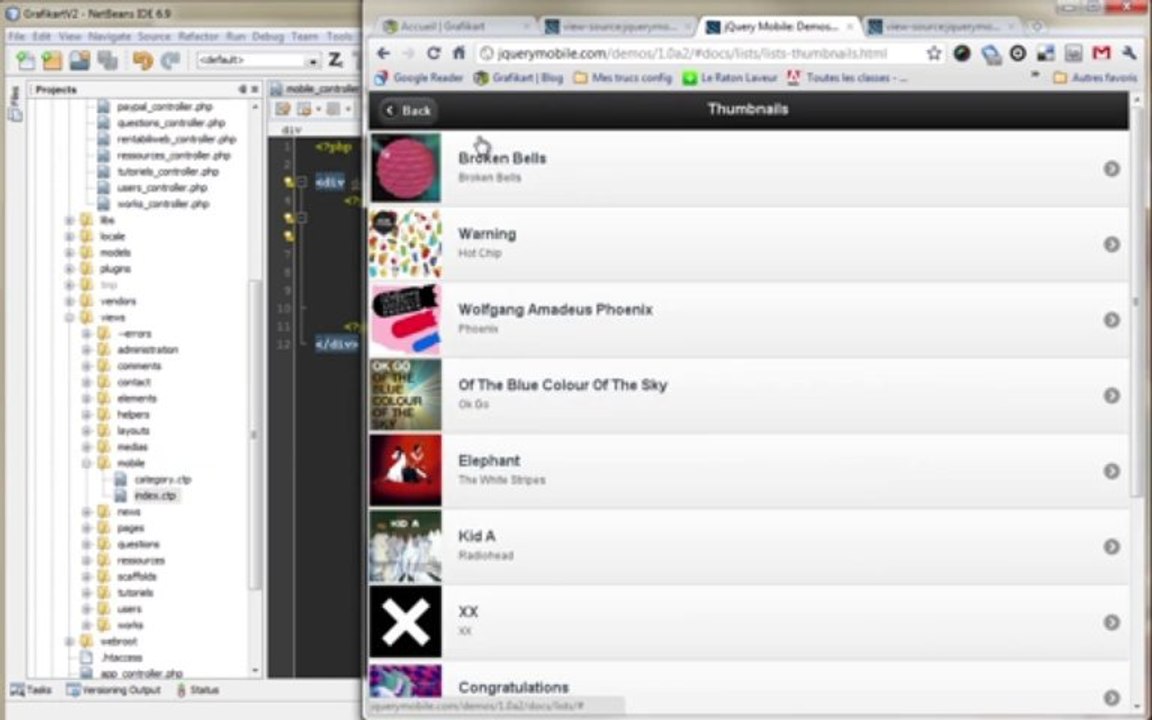Go to the browser home page
This screenshot has width=1152, height=720.
tap(458, 53)
